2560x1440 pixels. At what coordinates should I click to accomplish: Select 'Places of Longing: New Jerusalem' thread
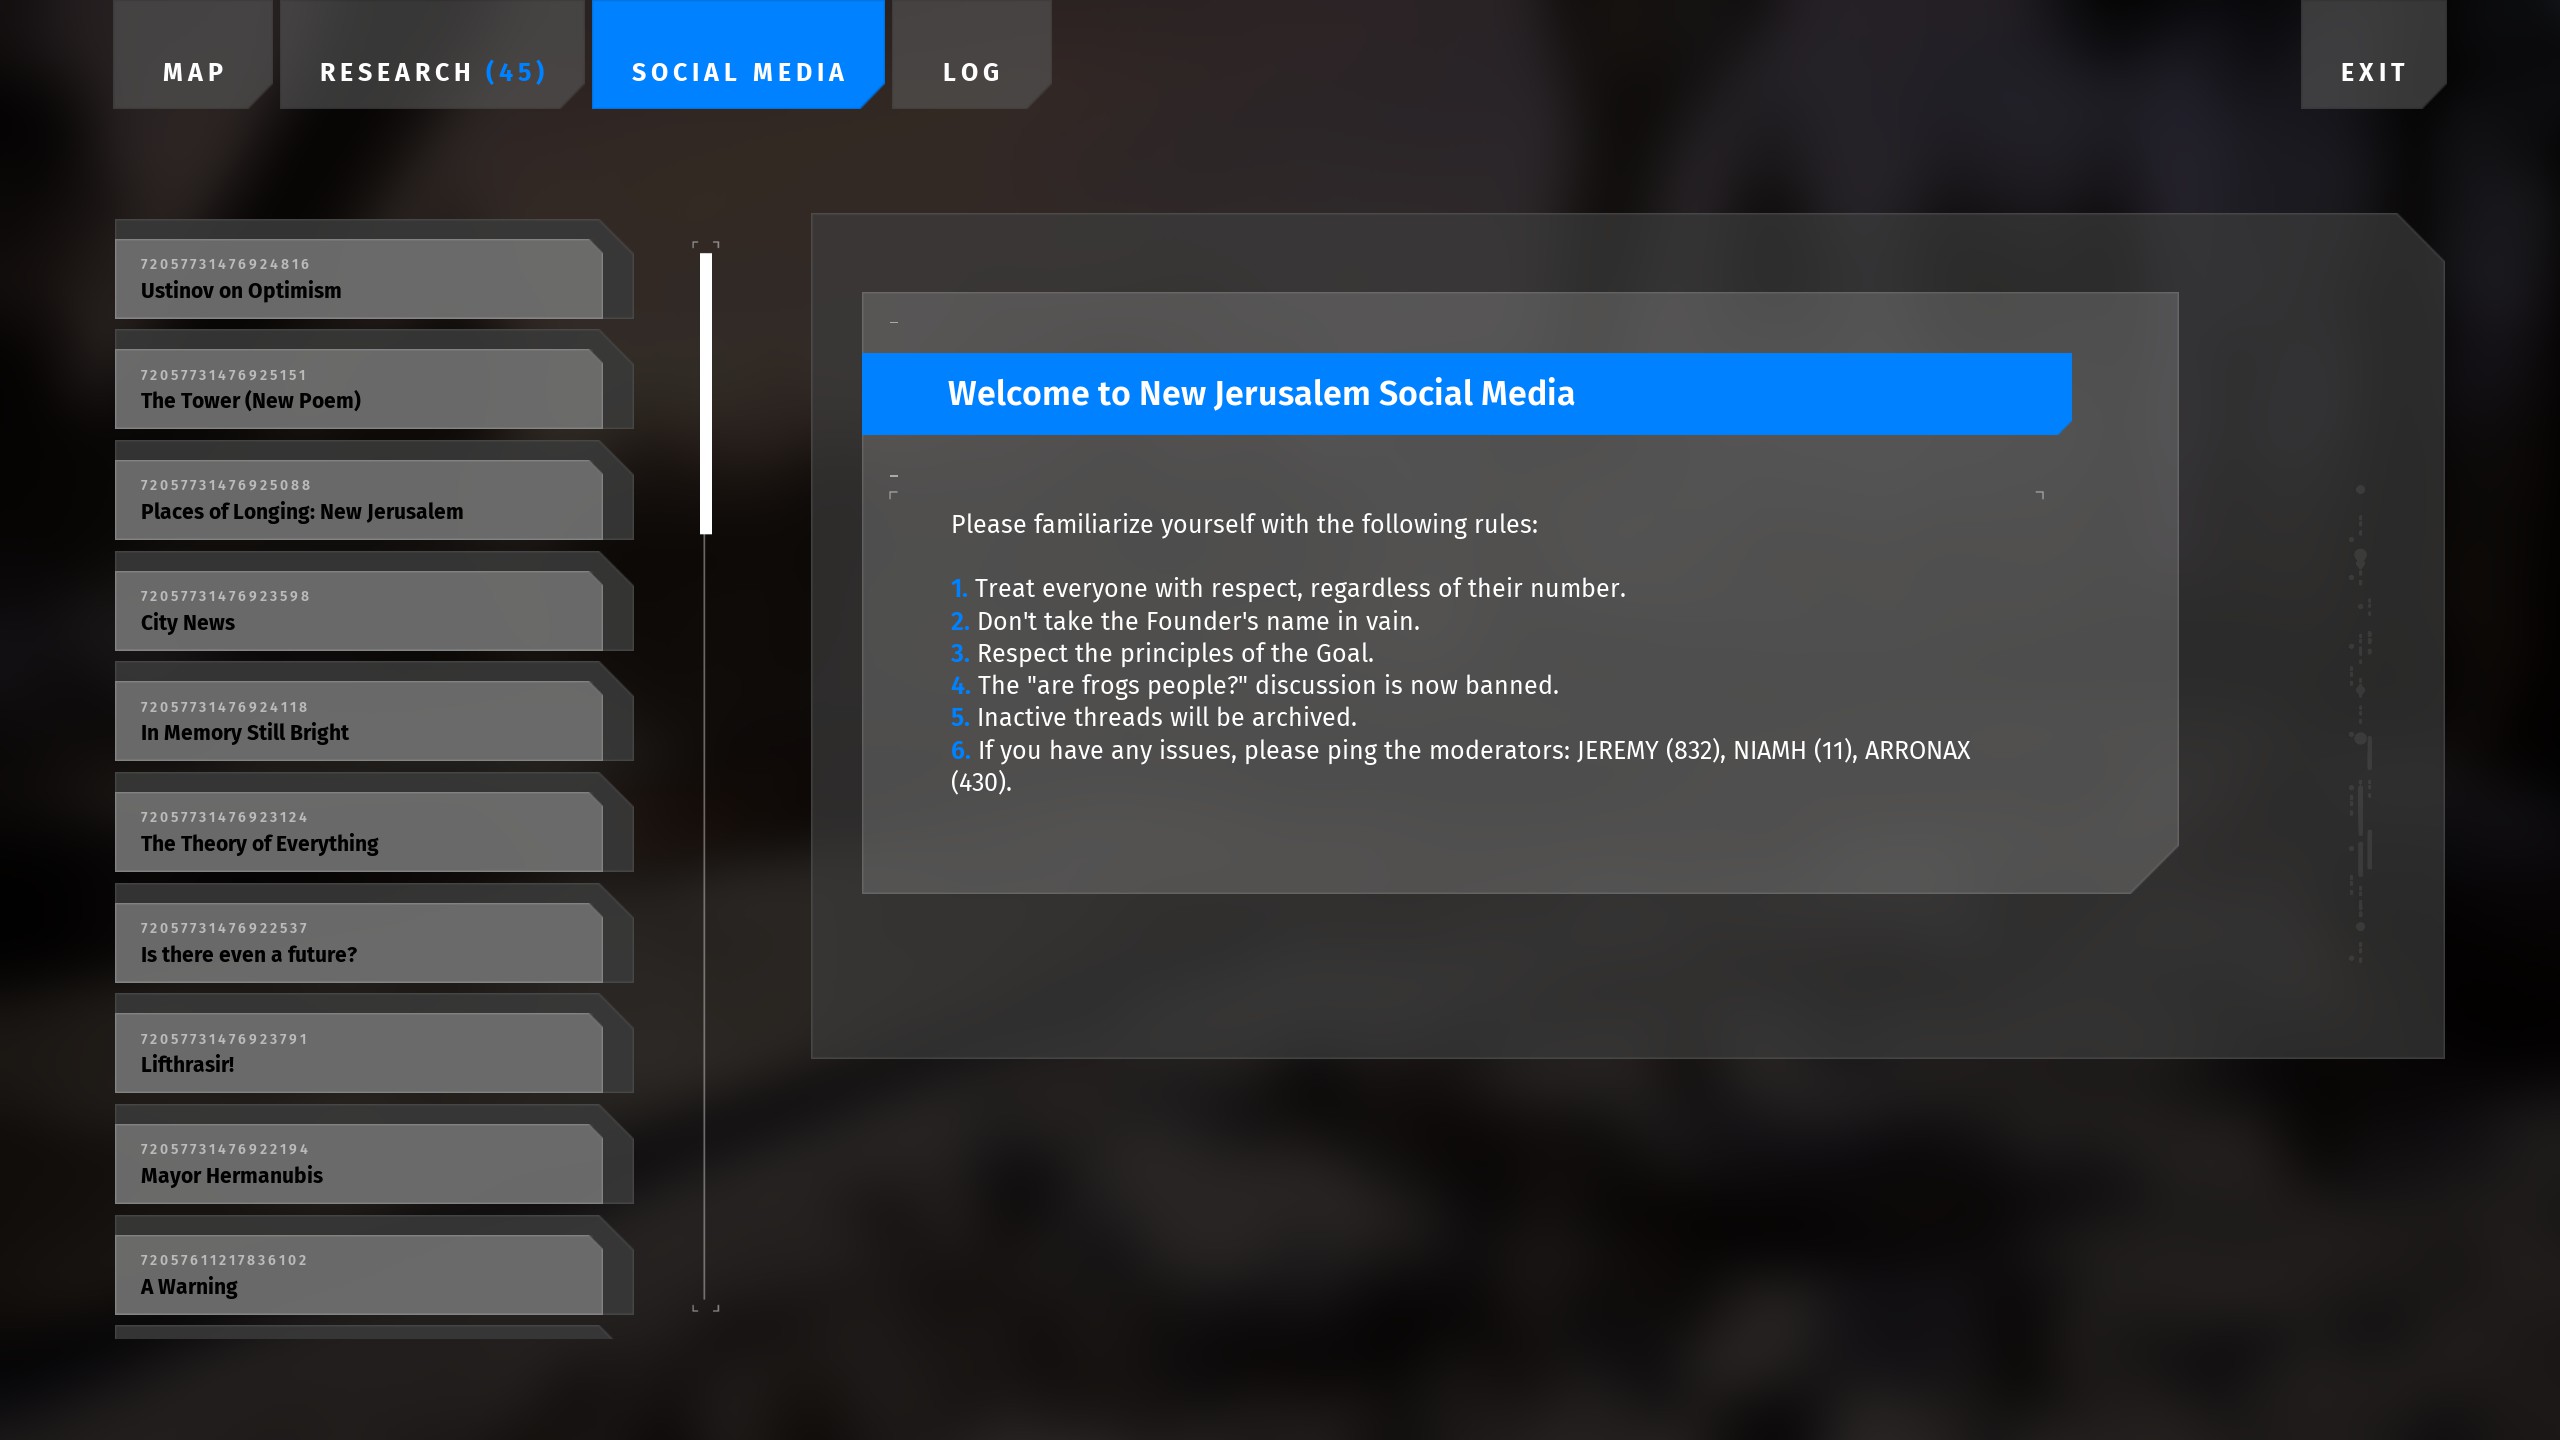coord(358,500)
